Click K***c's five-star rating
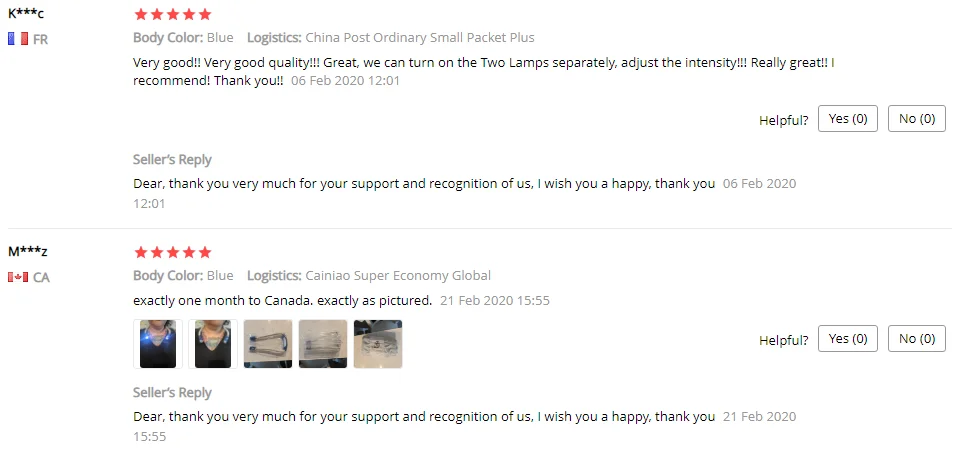 pos(172,15)
